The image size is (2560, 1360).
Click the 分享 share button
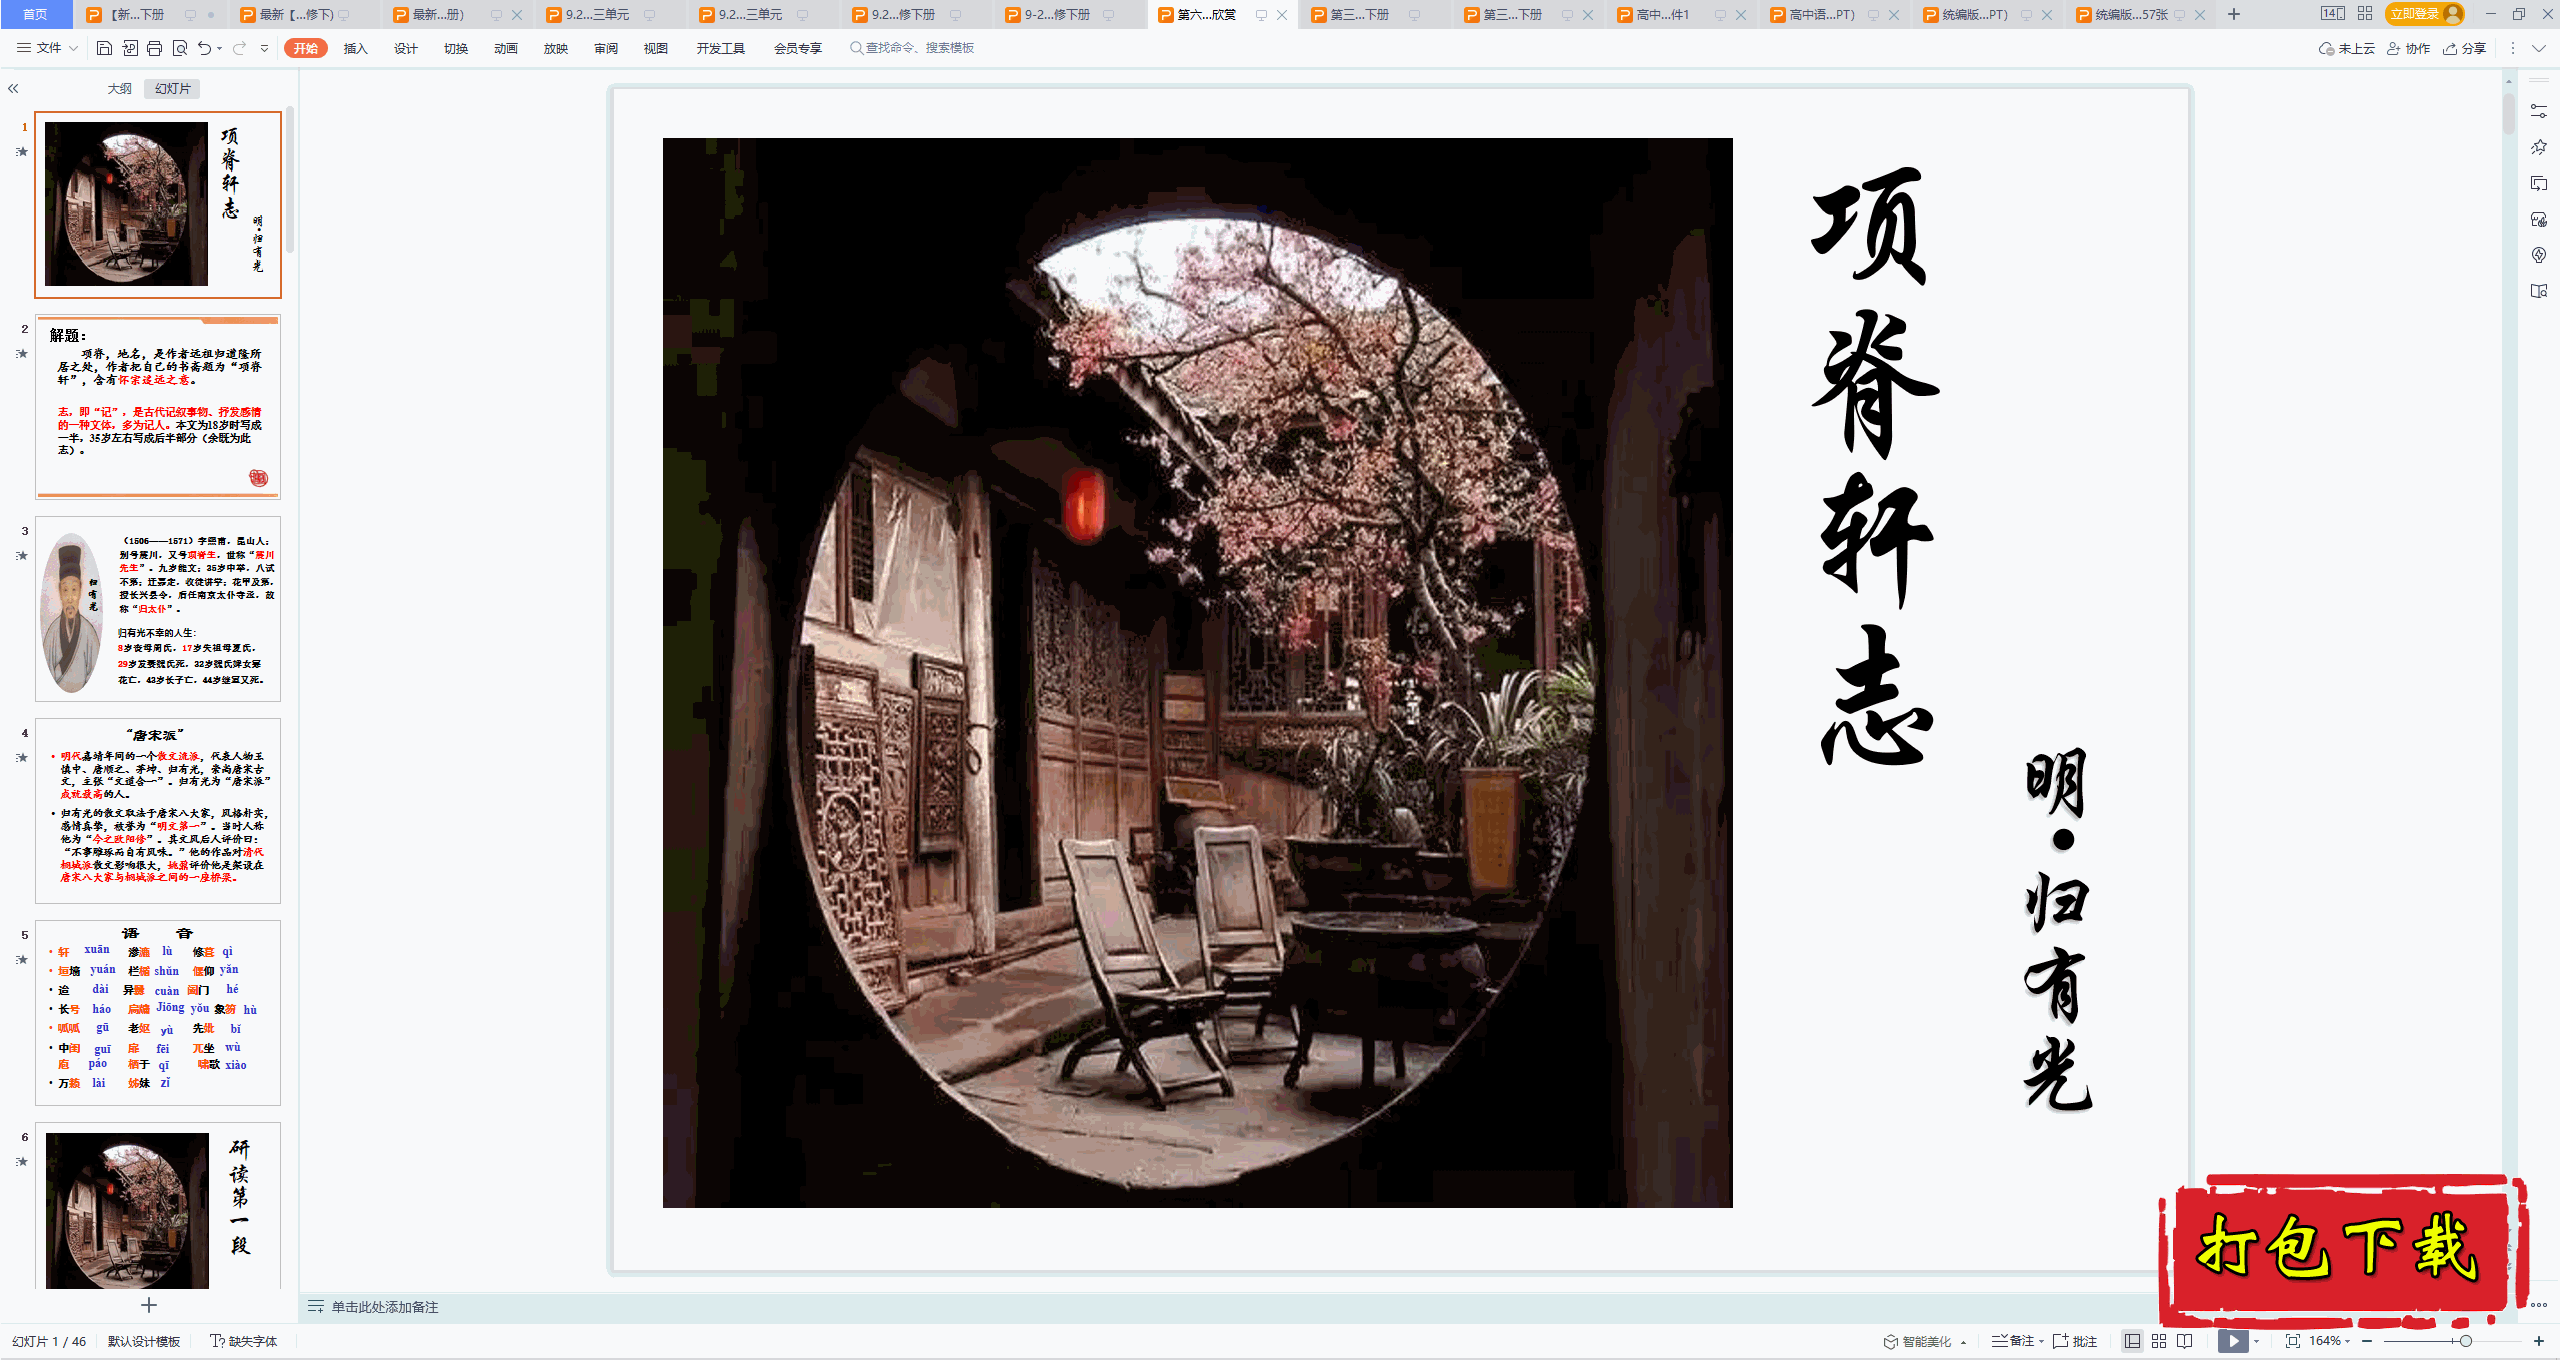click(2464, 48)
